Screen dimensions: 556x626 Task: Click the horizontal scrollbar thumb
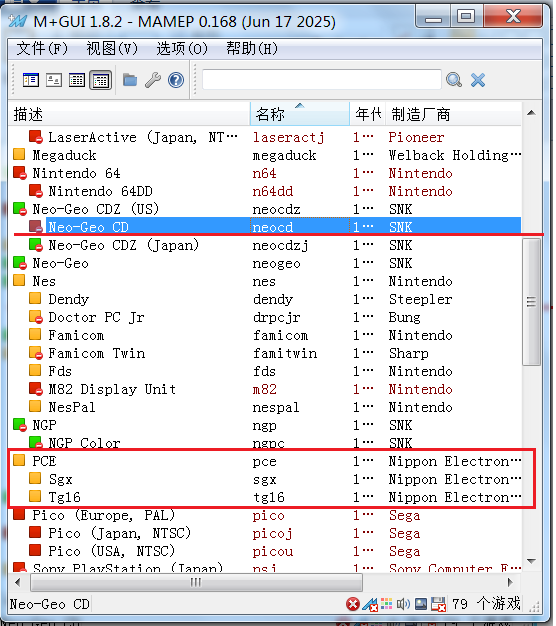tap(196, 582)
